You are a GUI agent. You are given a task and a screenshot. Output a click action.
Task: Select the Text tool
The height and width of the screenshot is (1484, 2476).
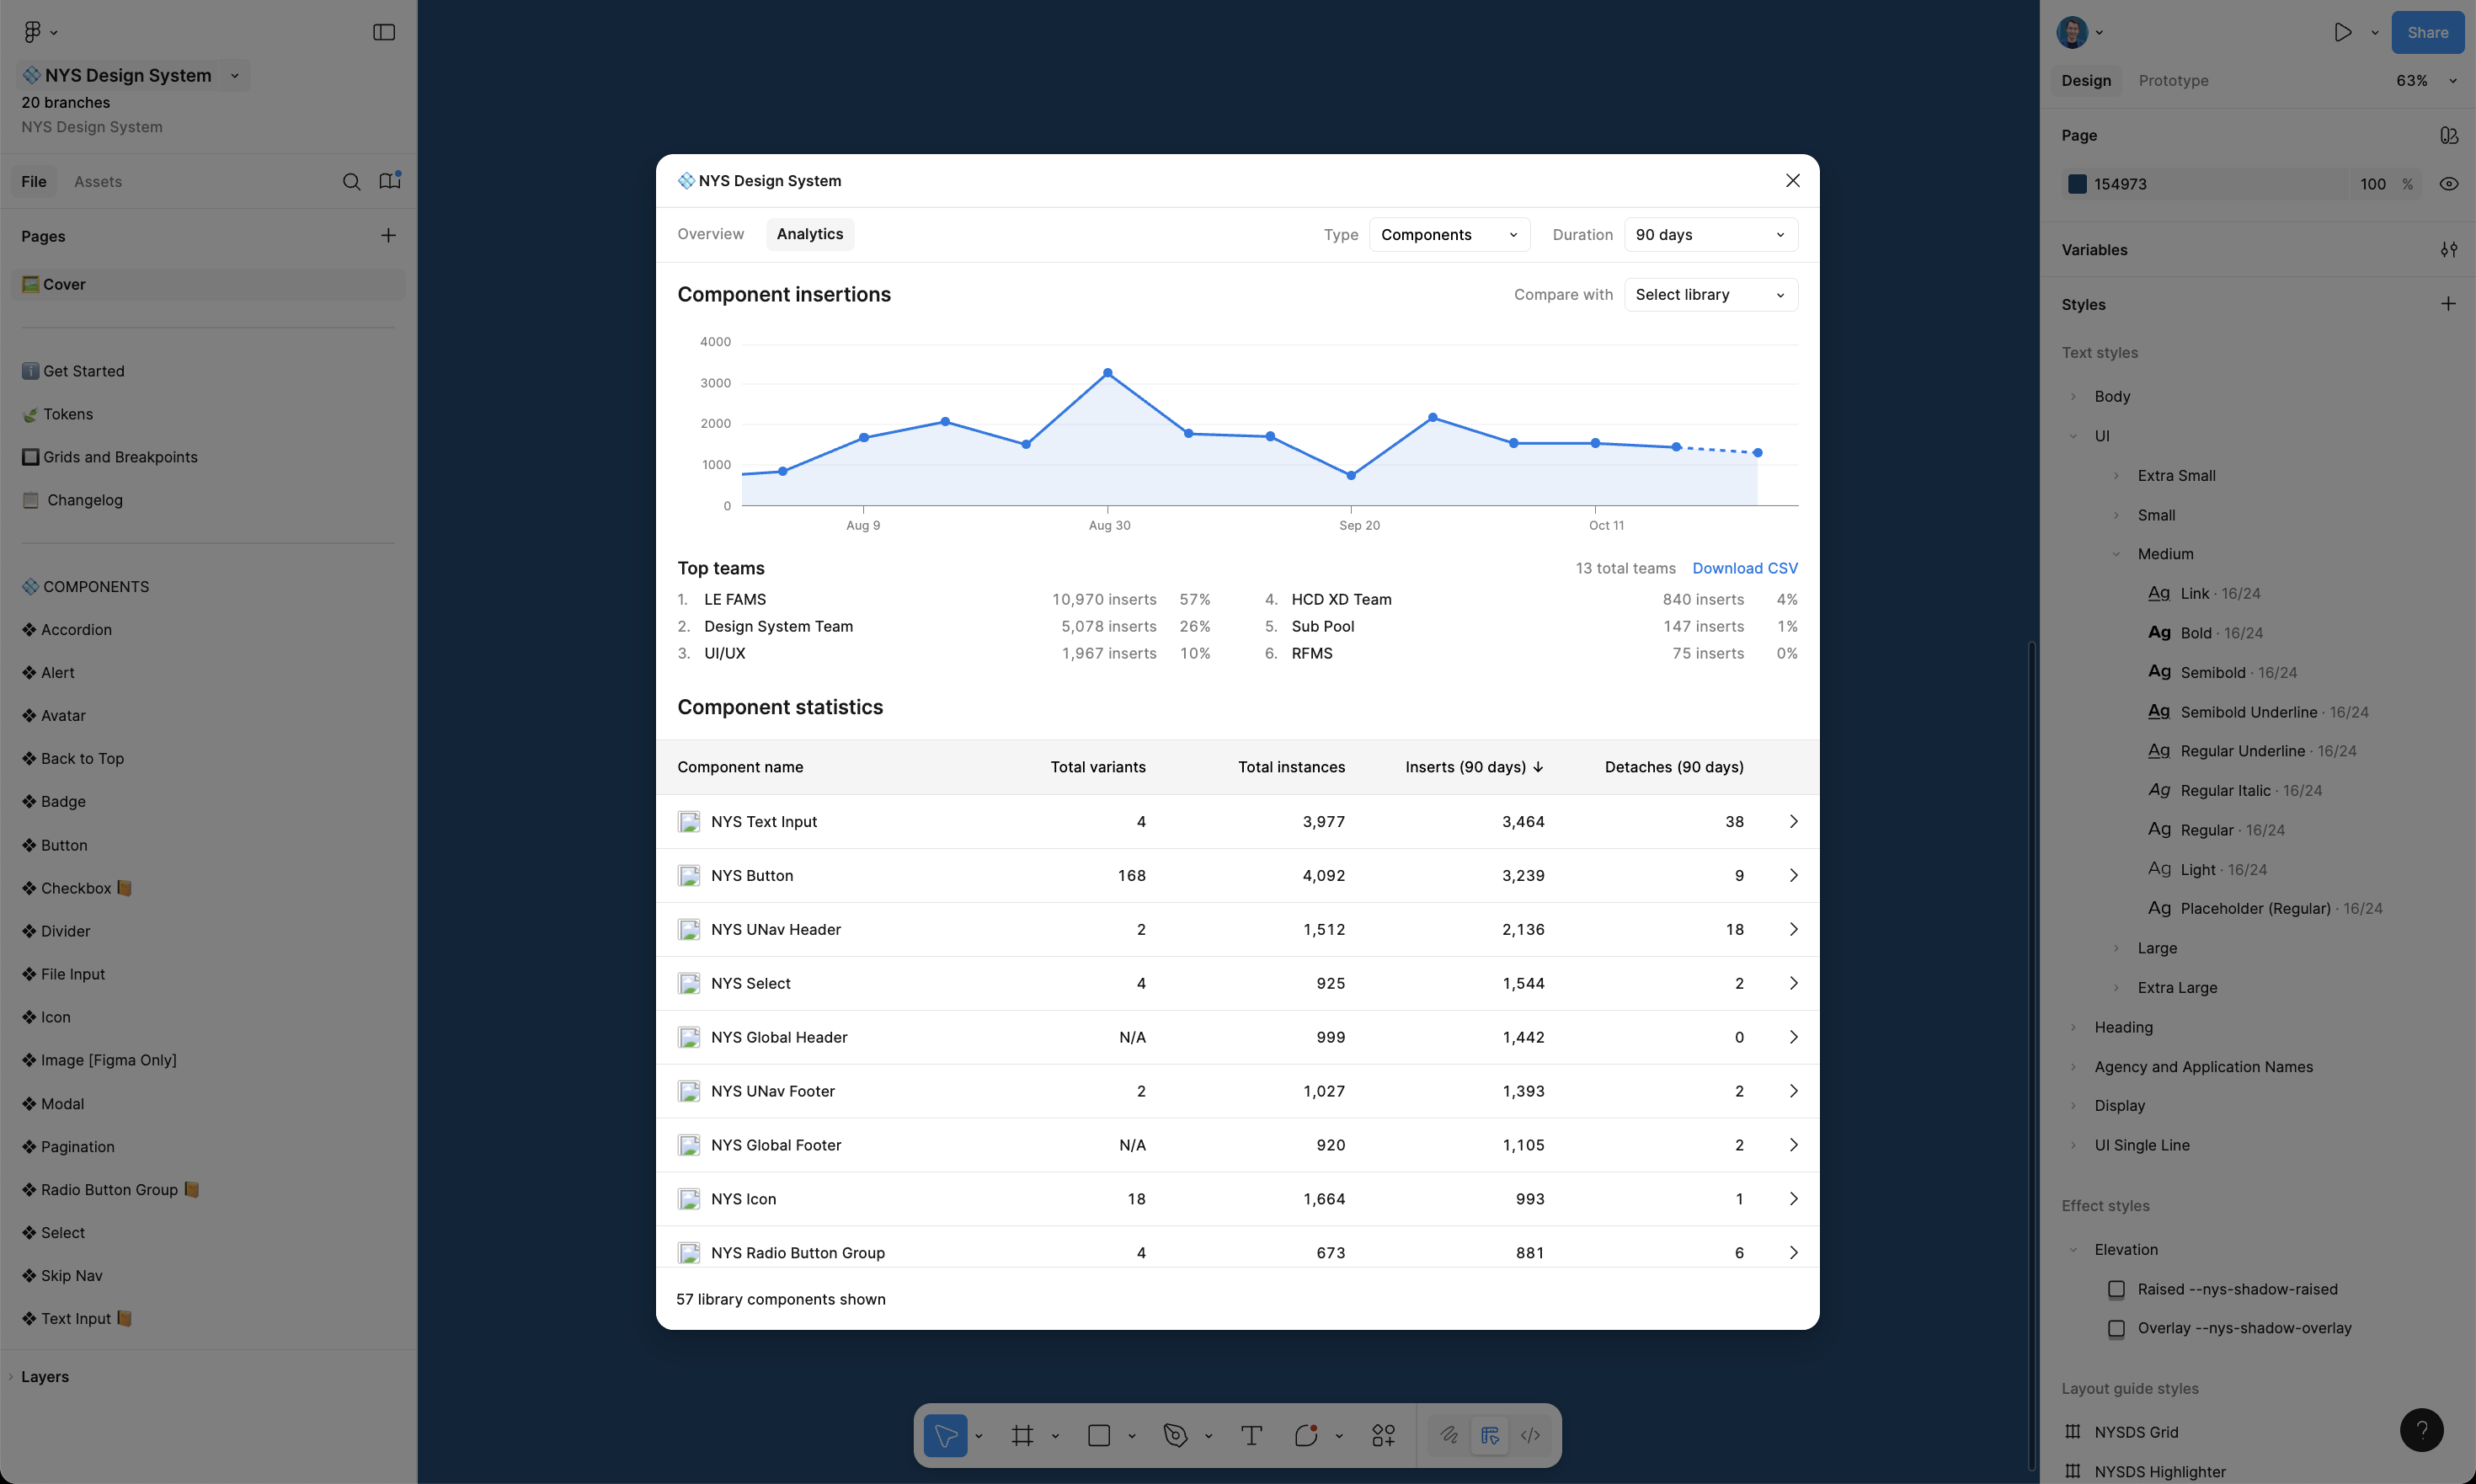[x=1250, y=1435]
